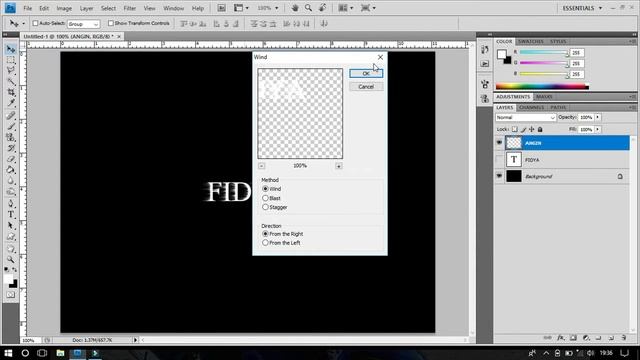Select the Hand tool in toolbox
This screenshot has height=360, width=640.
click(x=11, y=249)
